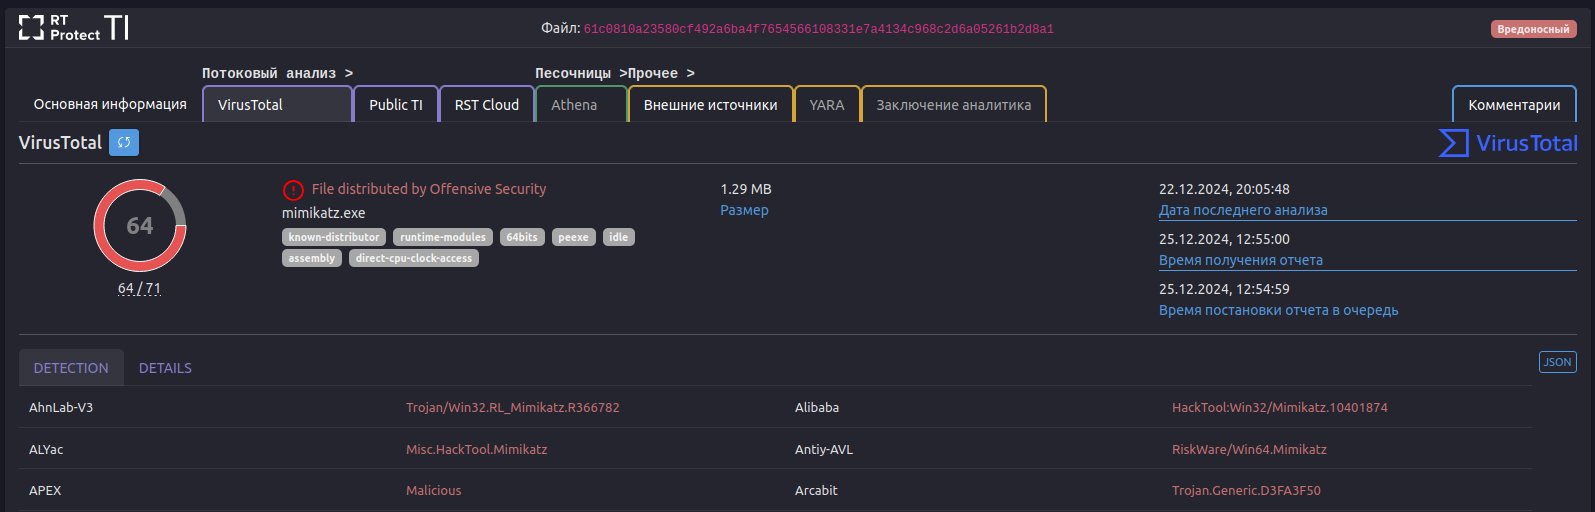Open the Внешние источники tab
This screenshot has width=1595, height=512.
tap(710, 105)
